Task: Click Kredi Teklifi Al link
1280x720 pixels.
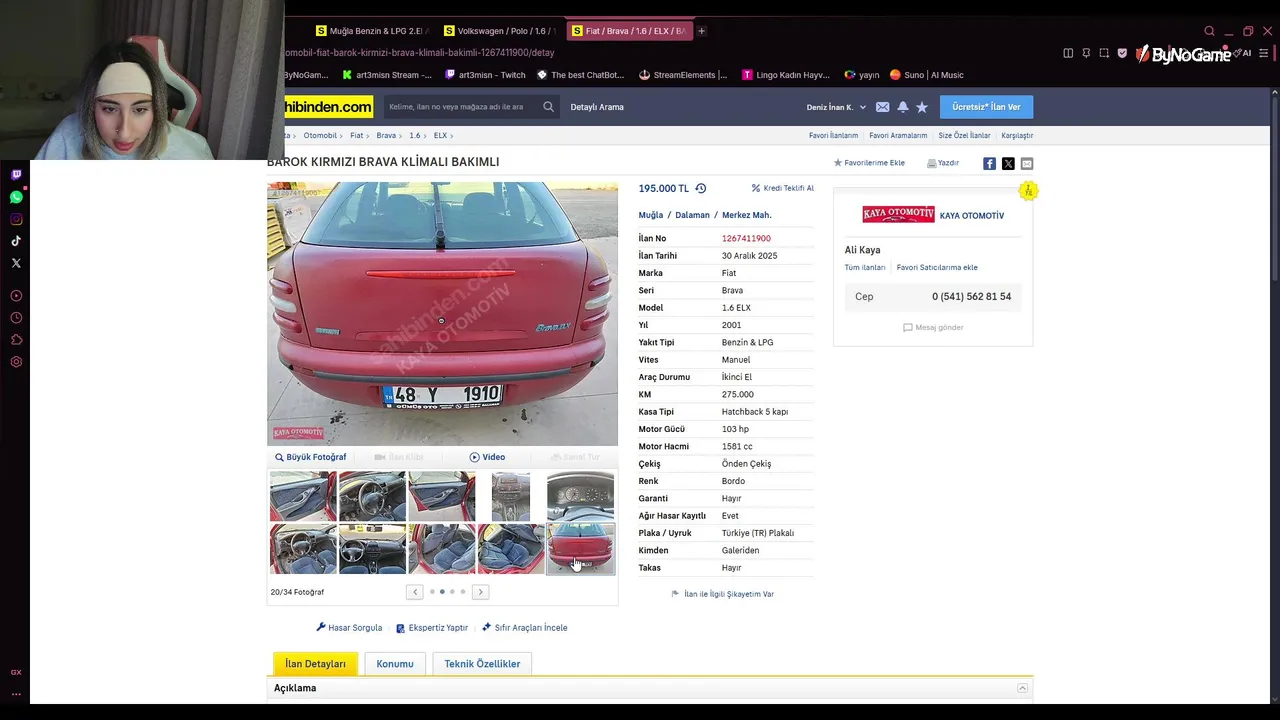Action: pos(783,188)
